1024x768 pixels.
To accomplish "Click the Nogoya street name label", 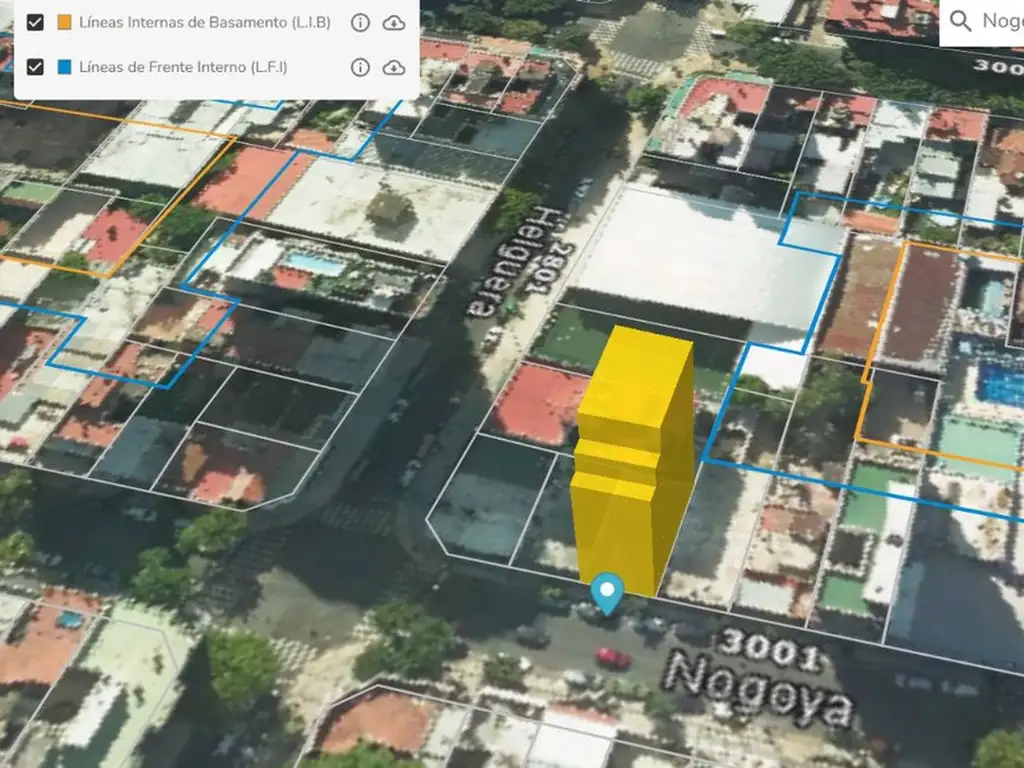I will pyautogui.click(x=760, y=692).
